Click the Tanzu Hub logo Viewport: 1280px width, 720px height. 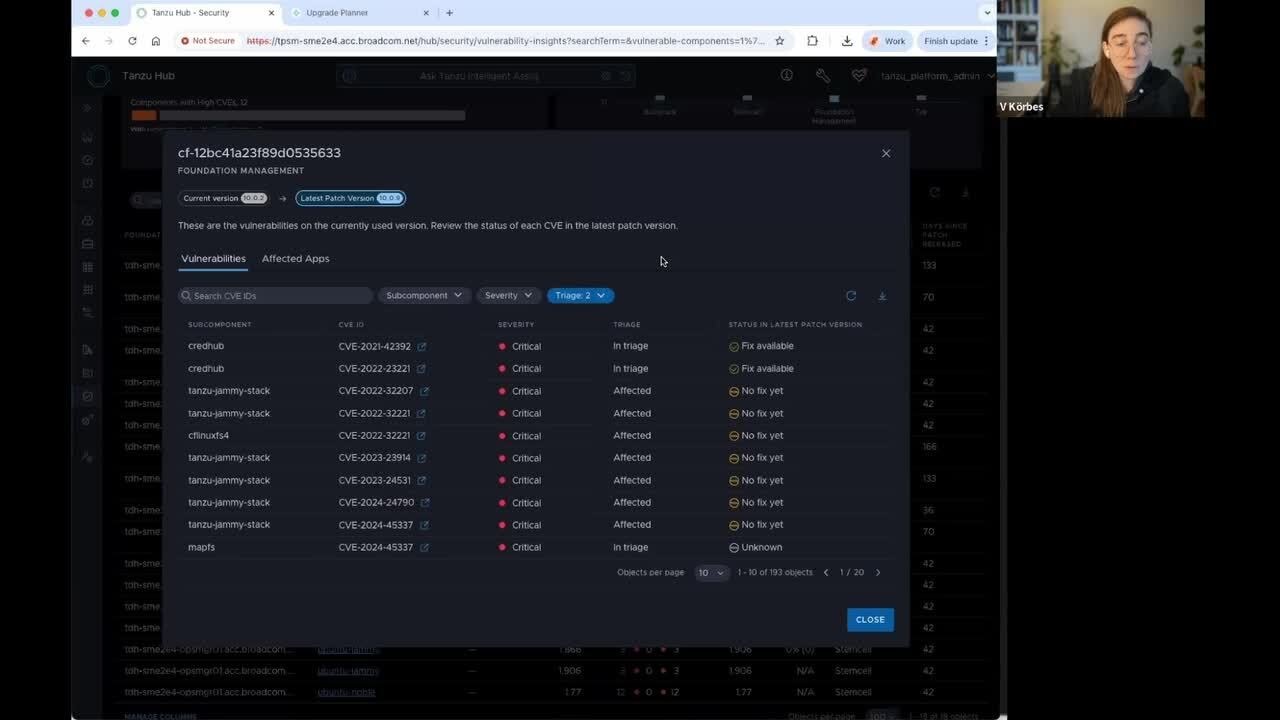(x=98, y=76)
